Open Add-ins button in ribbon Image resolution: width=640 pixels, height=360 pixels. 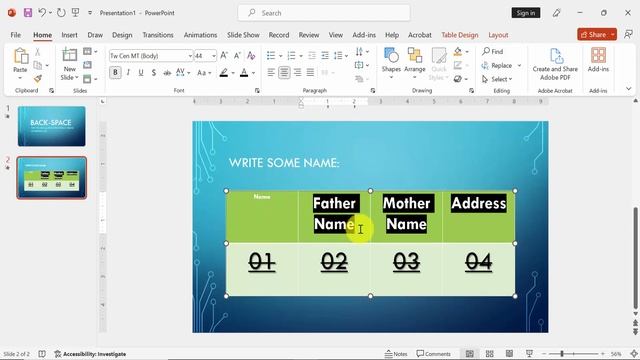[x=598, y=60]
